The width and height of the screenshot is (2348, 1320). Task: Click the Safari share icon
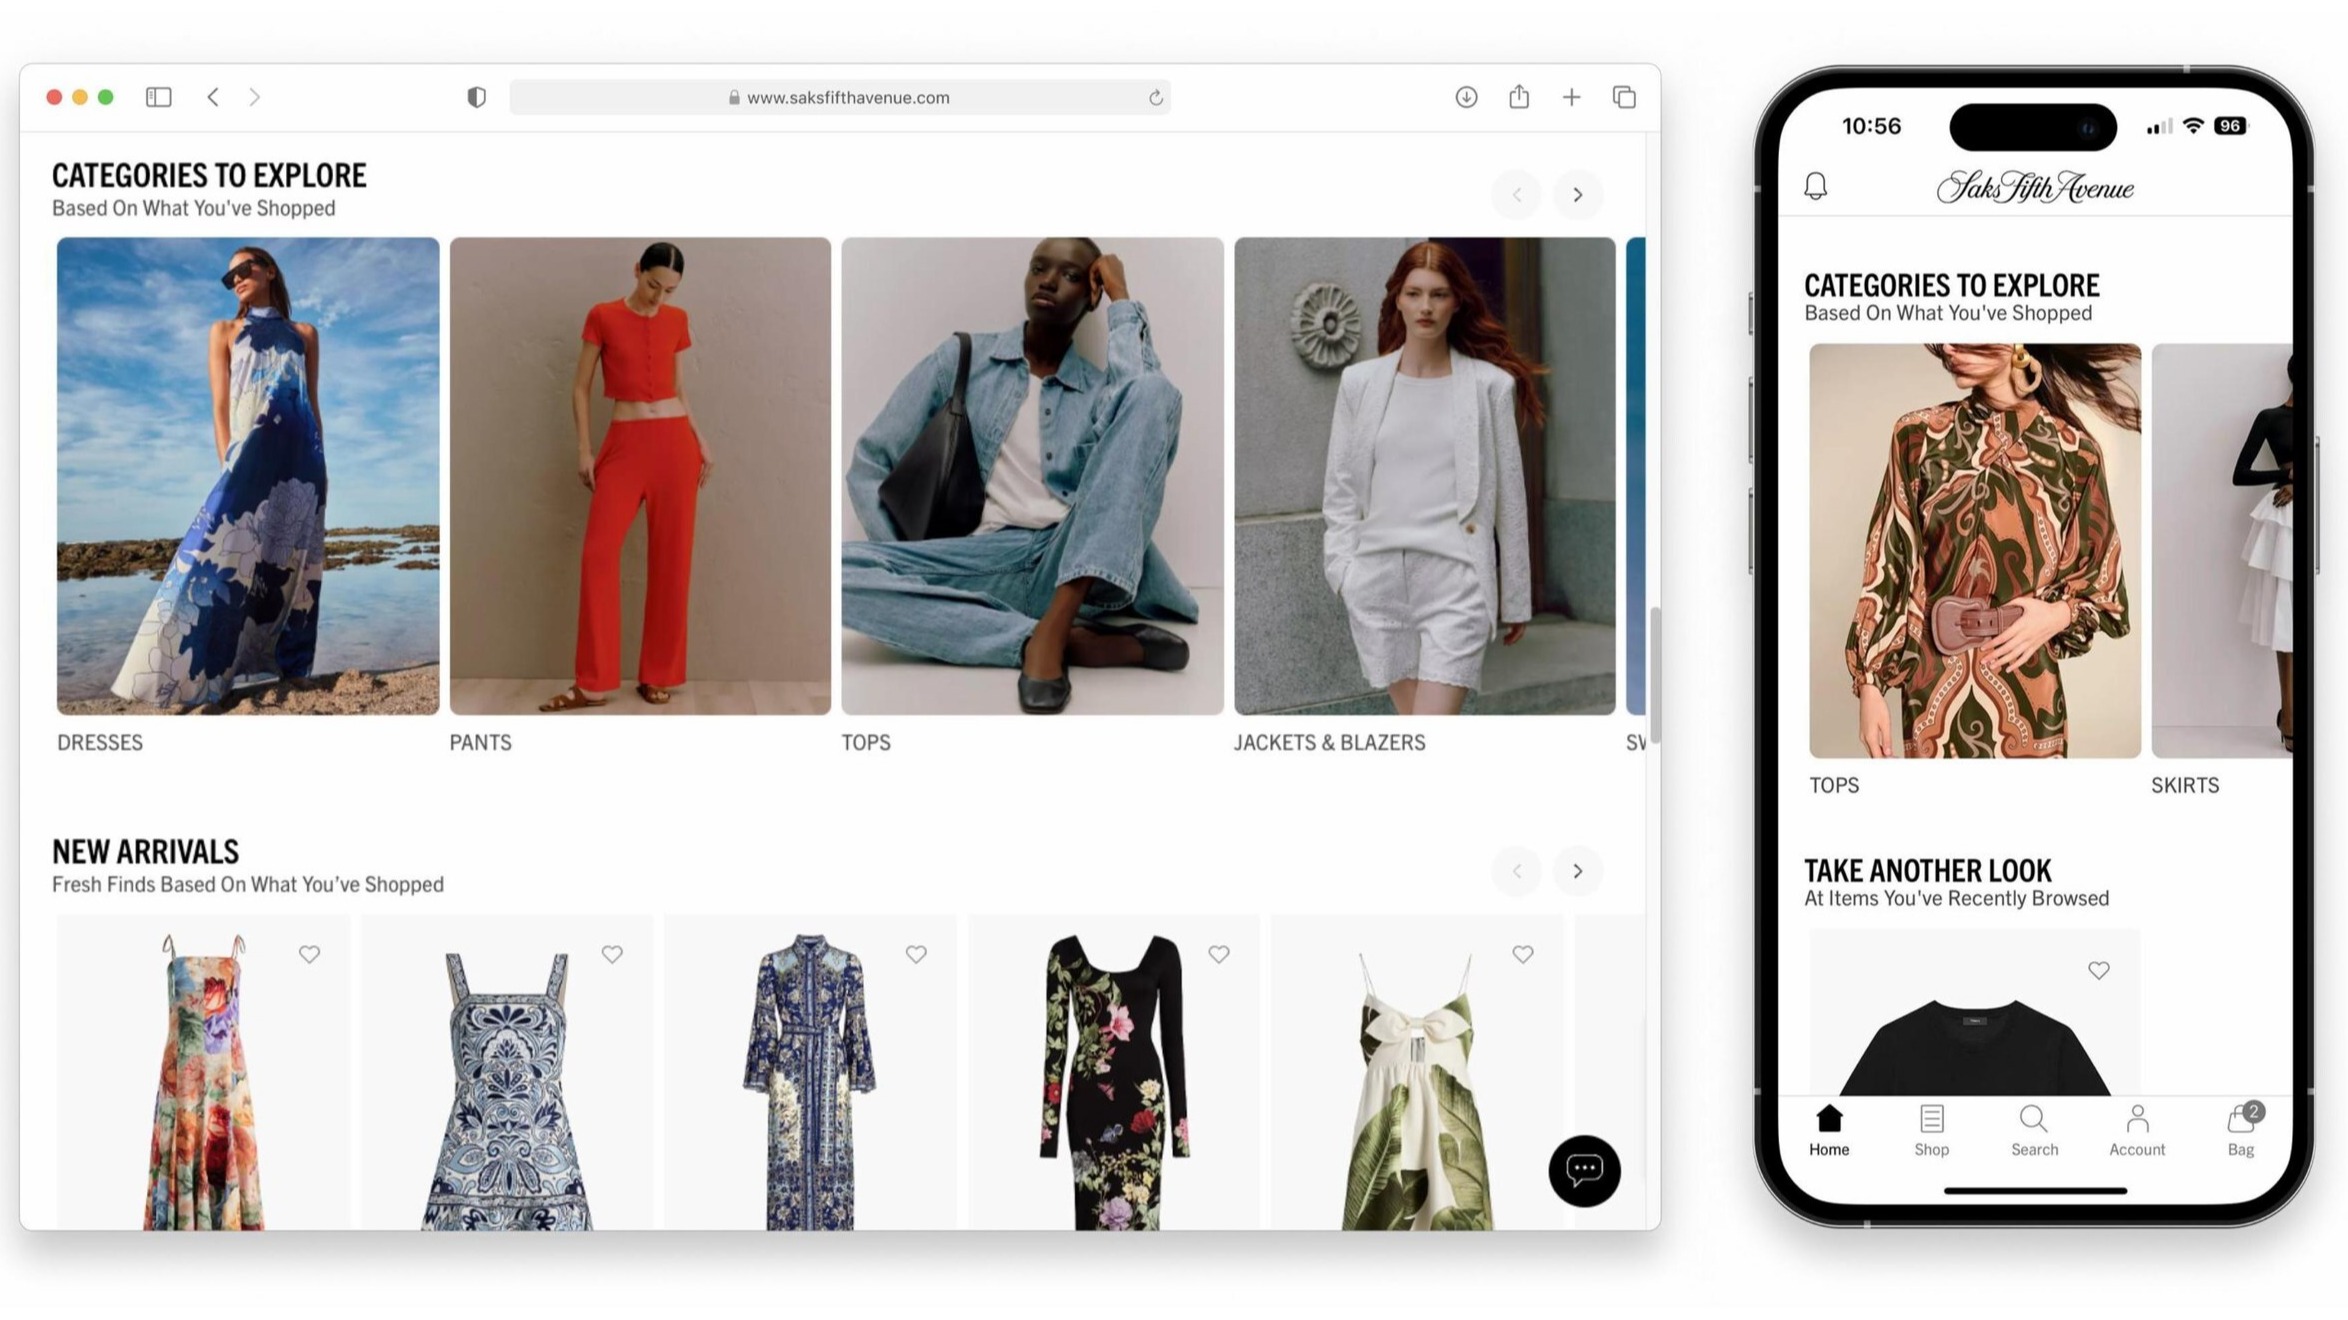click(x=1519, y=96)
